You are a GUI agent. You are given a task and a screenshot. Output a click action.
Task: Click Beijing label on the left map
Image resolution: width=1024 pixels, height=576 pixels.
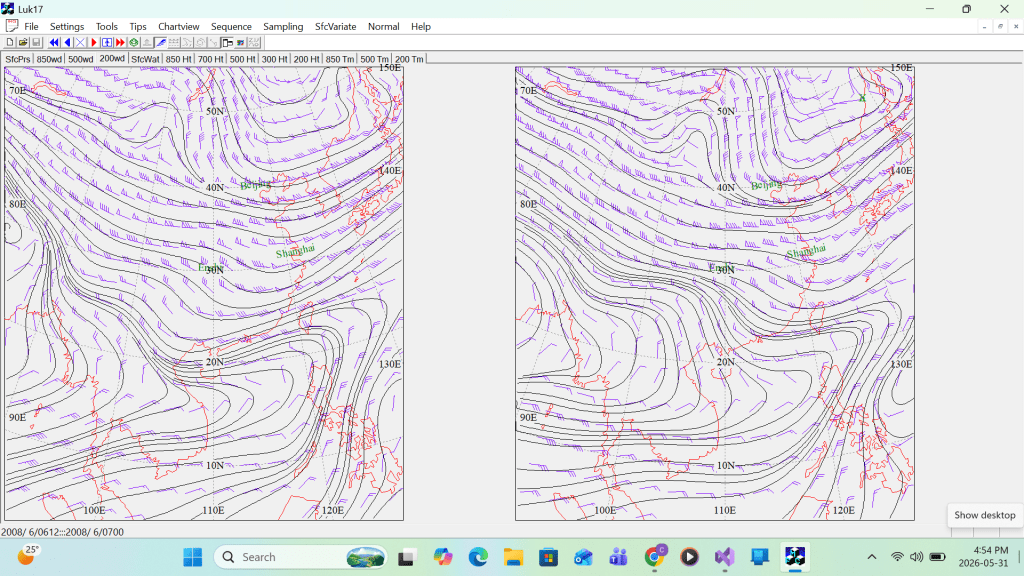pyautogui.click(x=255, y=184)
